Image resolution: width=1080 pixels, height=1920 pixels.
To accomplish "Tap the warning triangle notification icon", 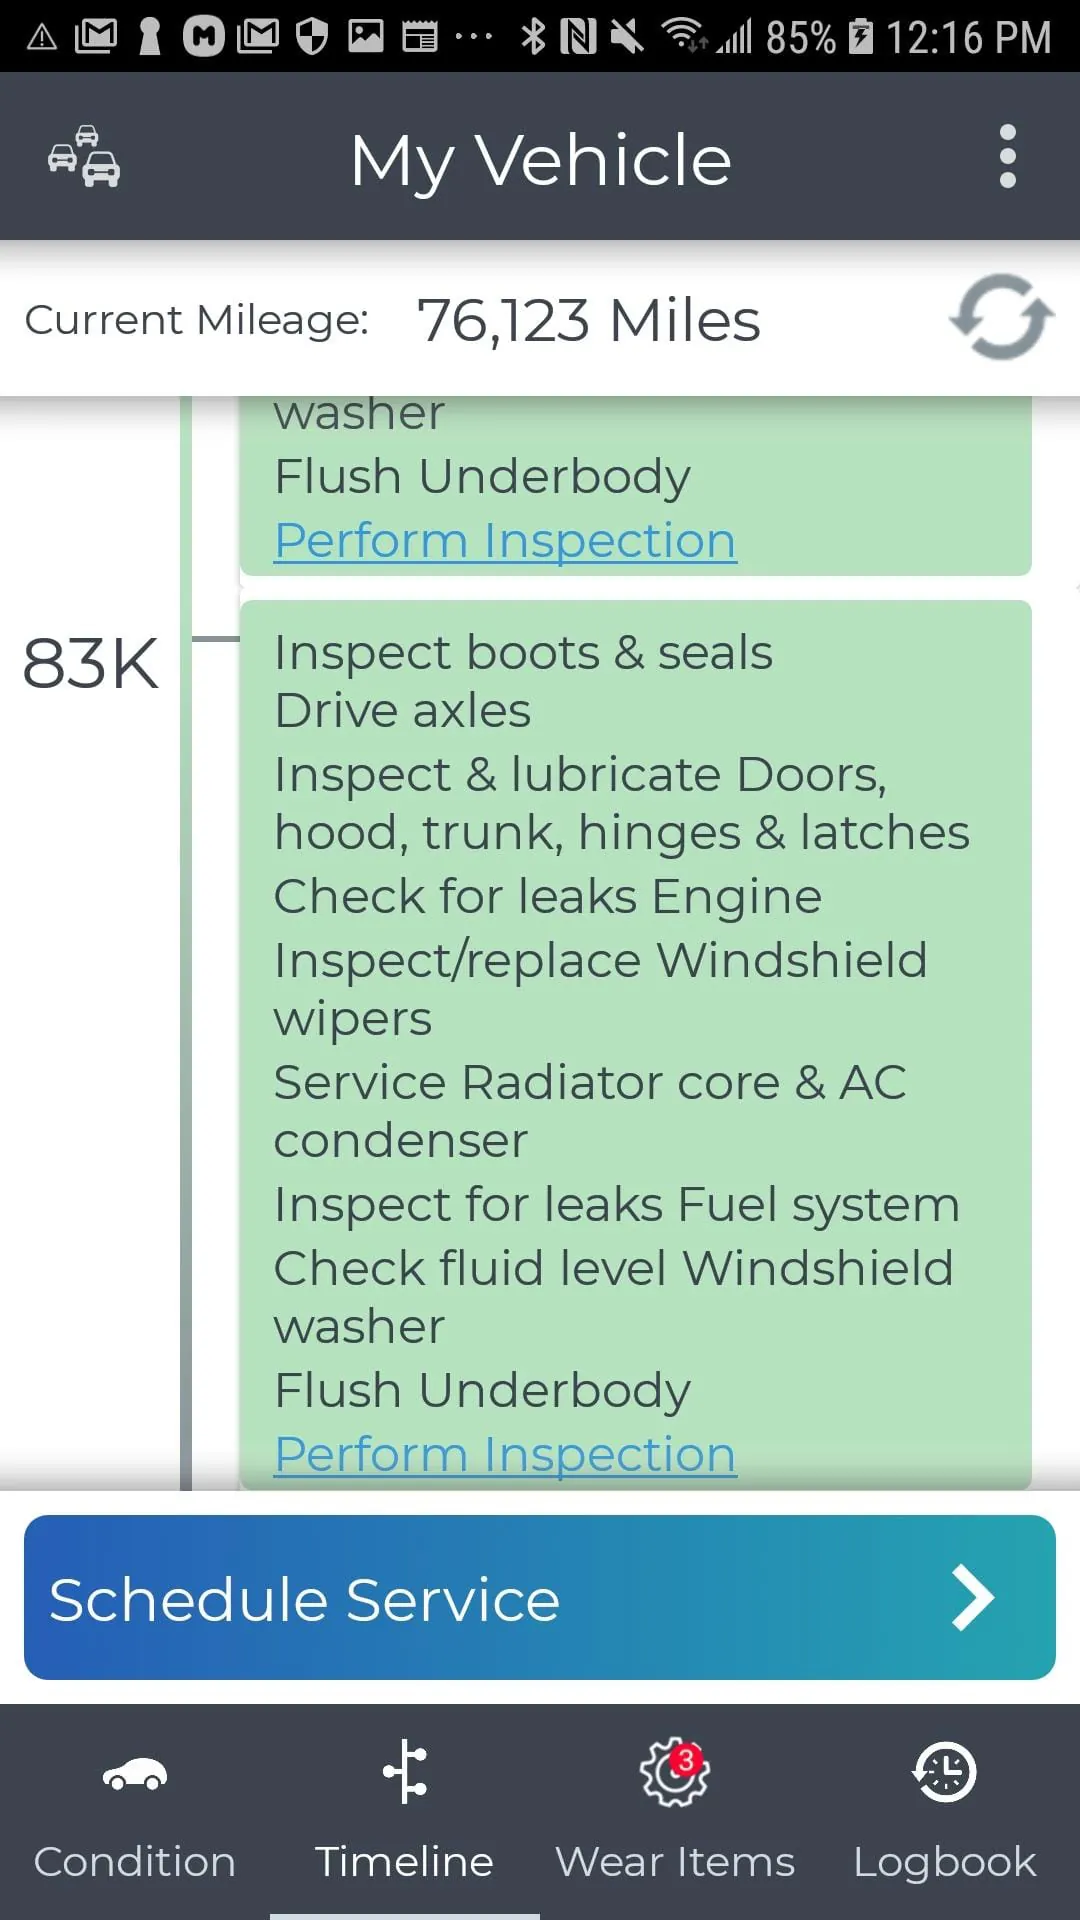I will tap(41, 37).
